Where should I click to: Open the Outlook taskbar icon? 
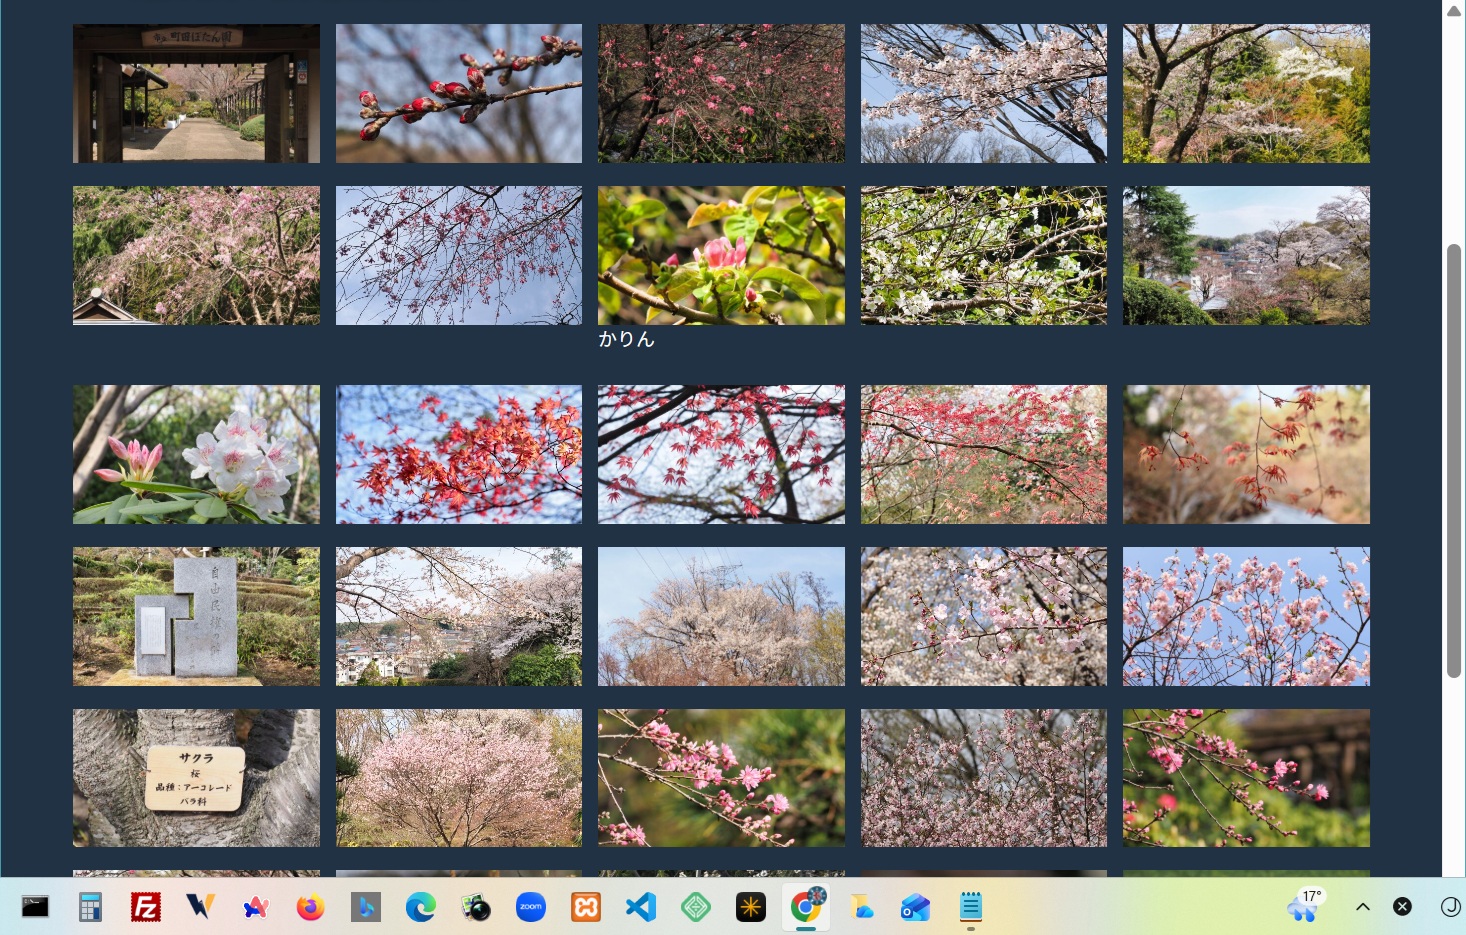pos(915,907)
